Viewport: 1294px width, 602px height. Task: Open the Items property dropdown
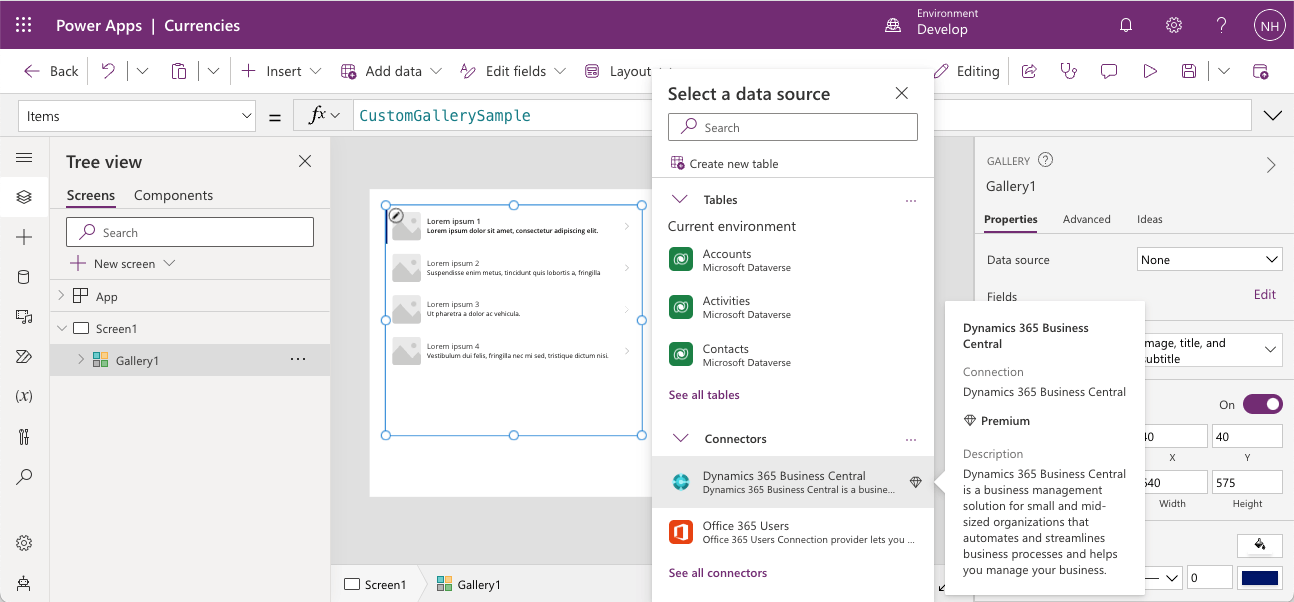(138, 116)
